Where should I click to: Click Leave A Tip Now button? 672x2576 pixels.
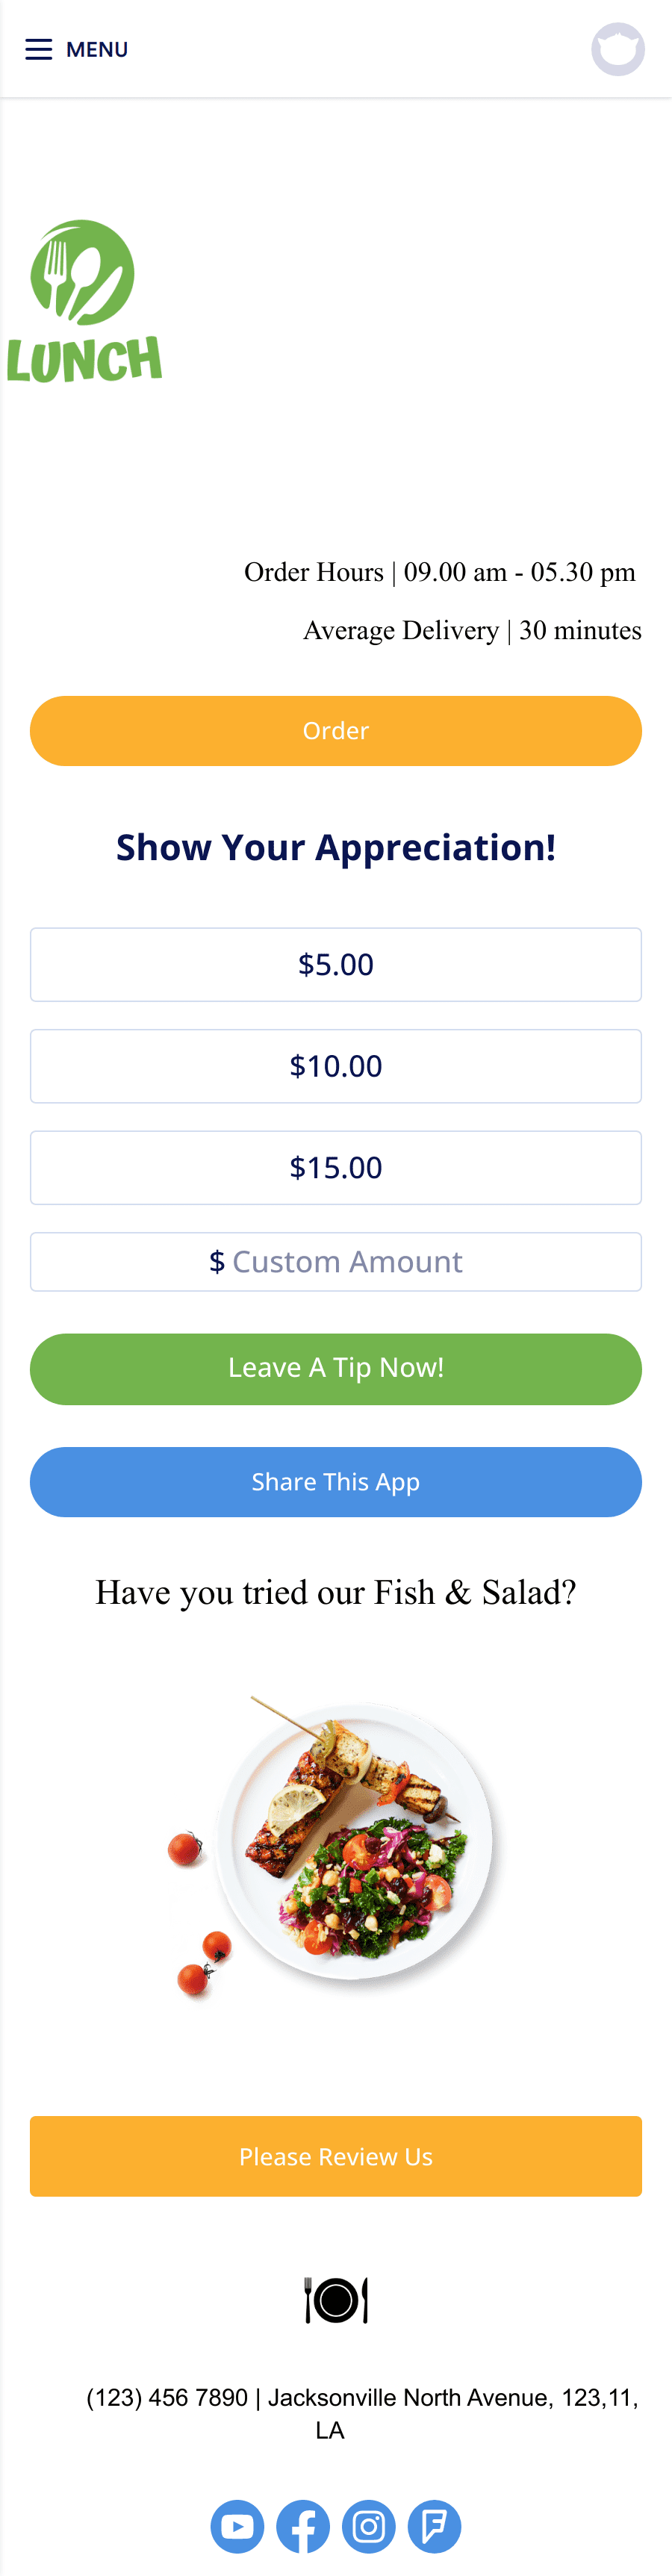[336, 1368]
